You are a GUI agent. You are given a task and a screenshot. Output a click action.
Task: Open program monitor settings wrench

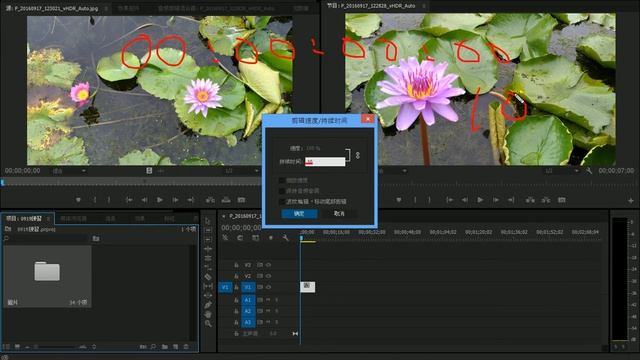coord(589,171)
